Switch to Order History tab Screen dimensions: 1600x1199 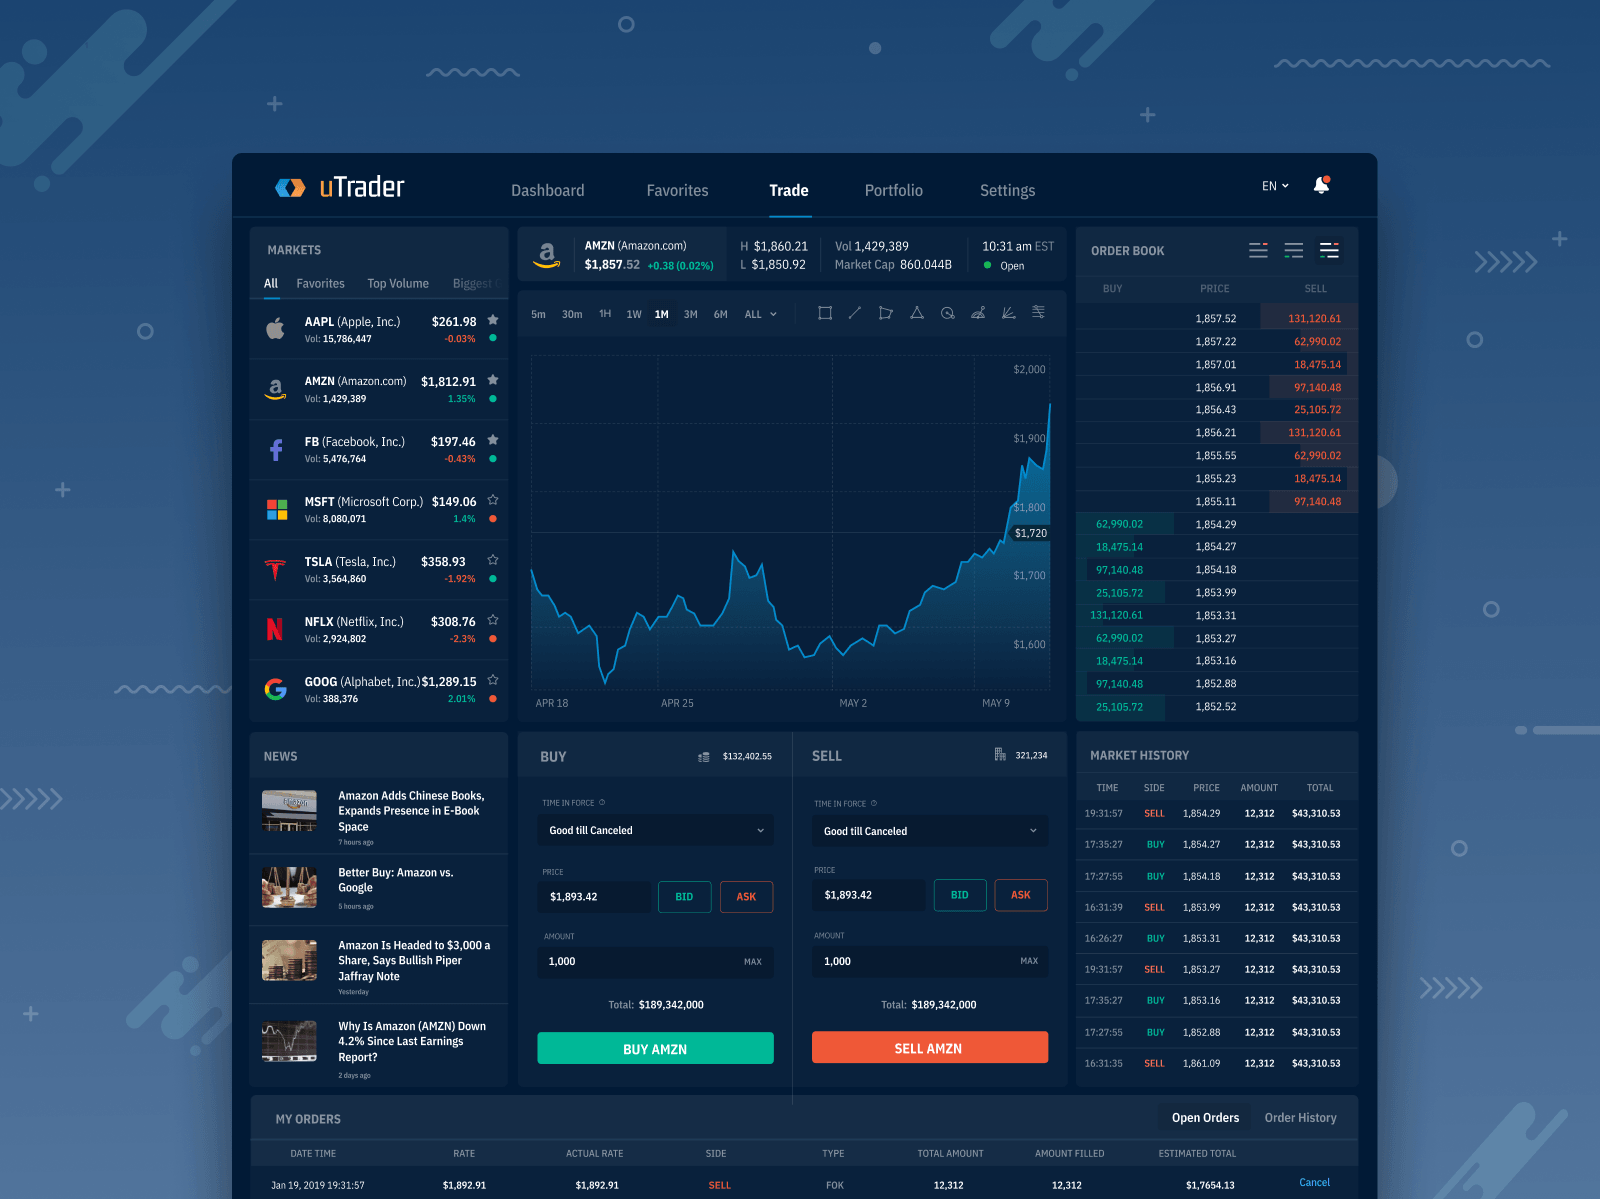pyautogui.click(x=1300, y=1118)
